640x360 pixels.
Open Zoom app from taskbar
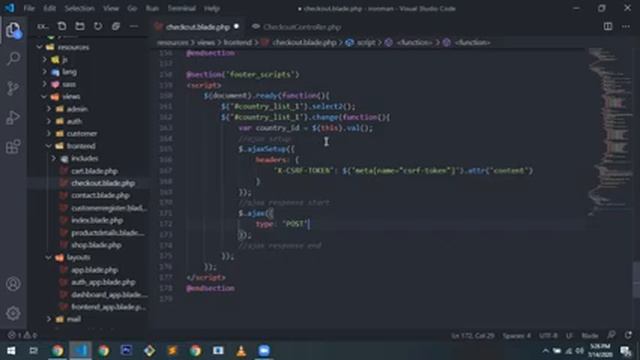pyautogui.click(x=264, y=351)
